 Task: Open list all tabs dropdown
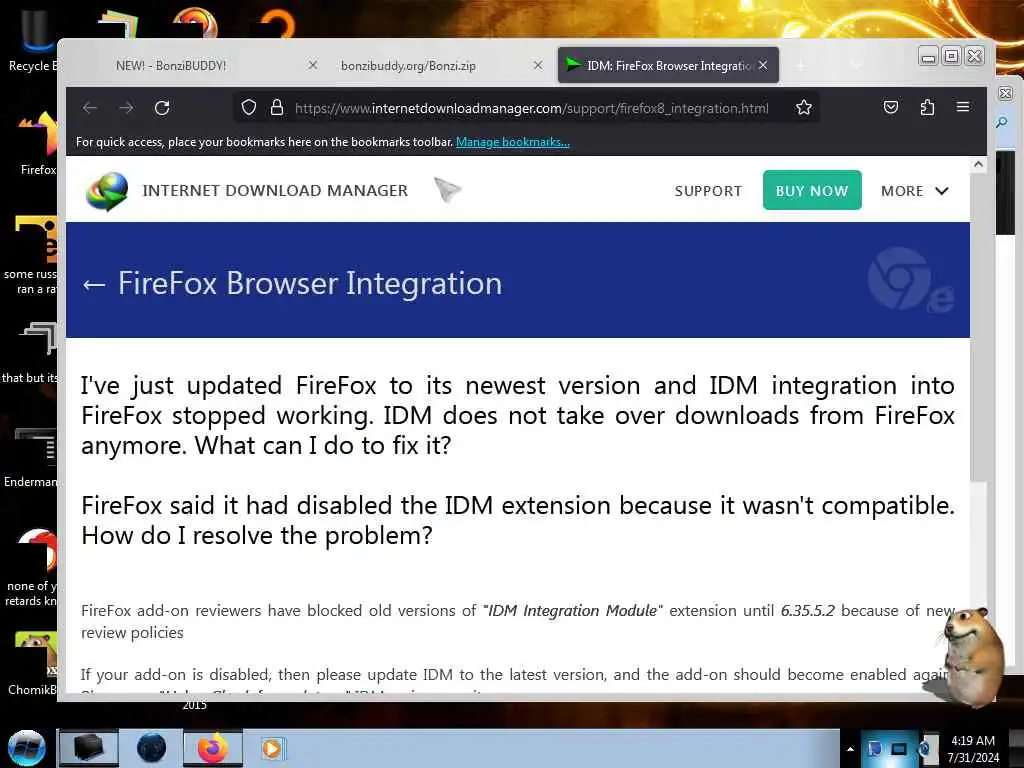pos(856,65)
